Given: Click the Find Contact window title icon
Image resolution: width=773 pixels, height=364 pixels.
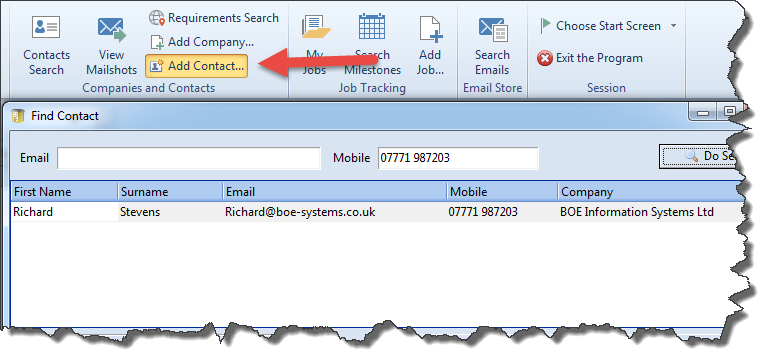Looking at the screenshot, I should [18, 116].
